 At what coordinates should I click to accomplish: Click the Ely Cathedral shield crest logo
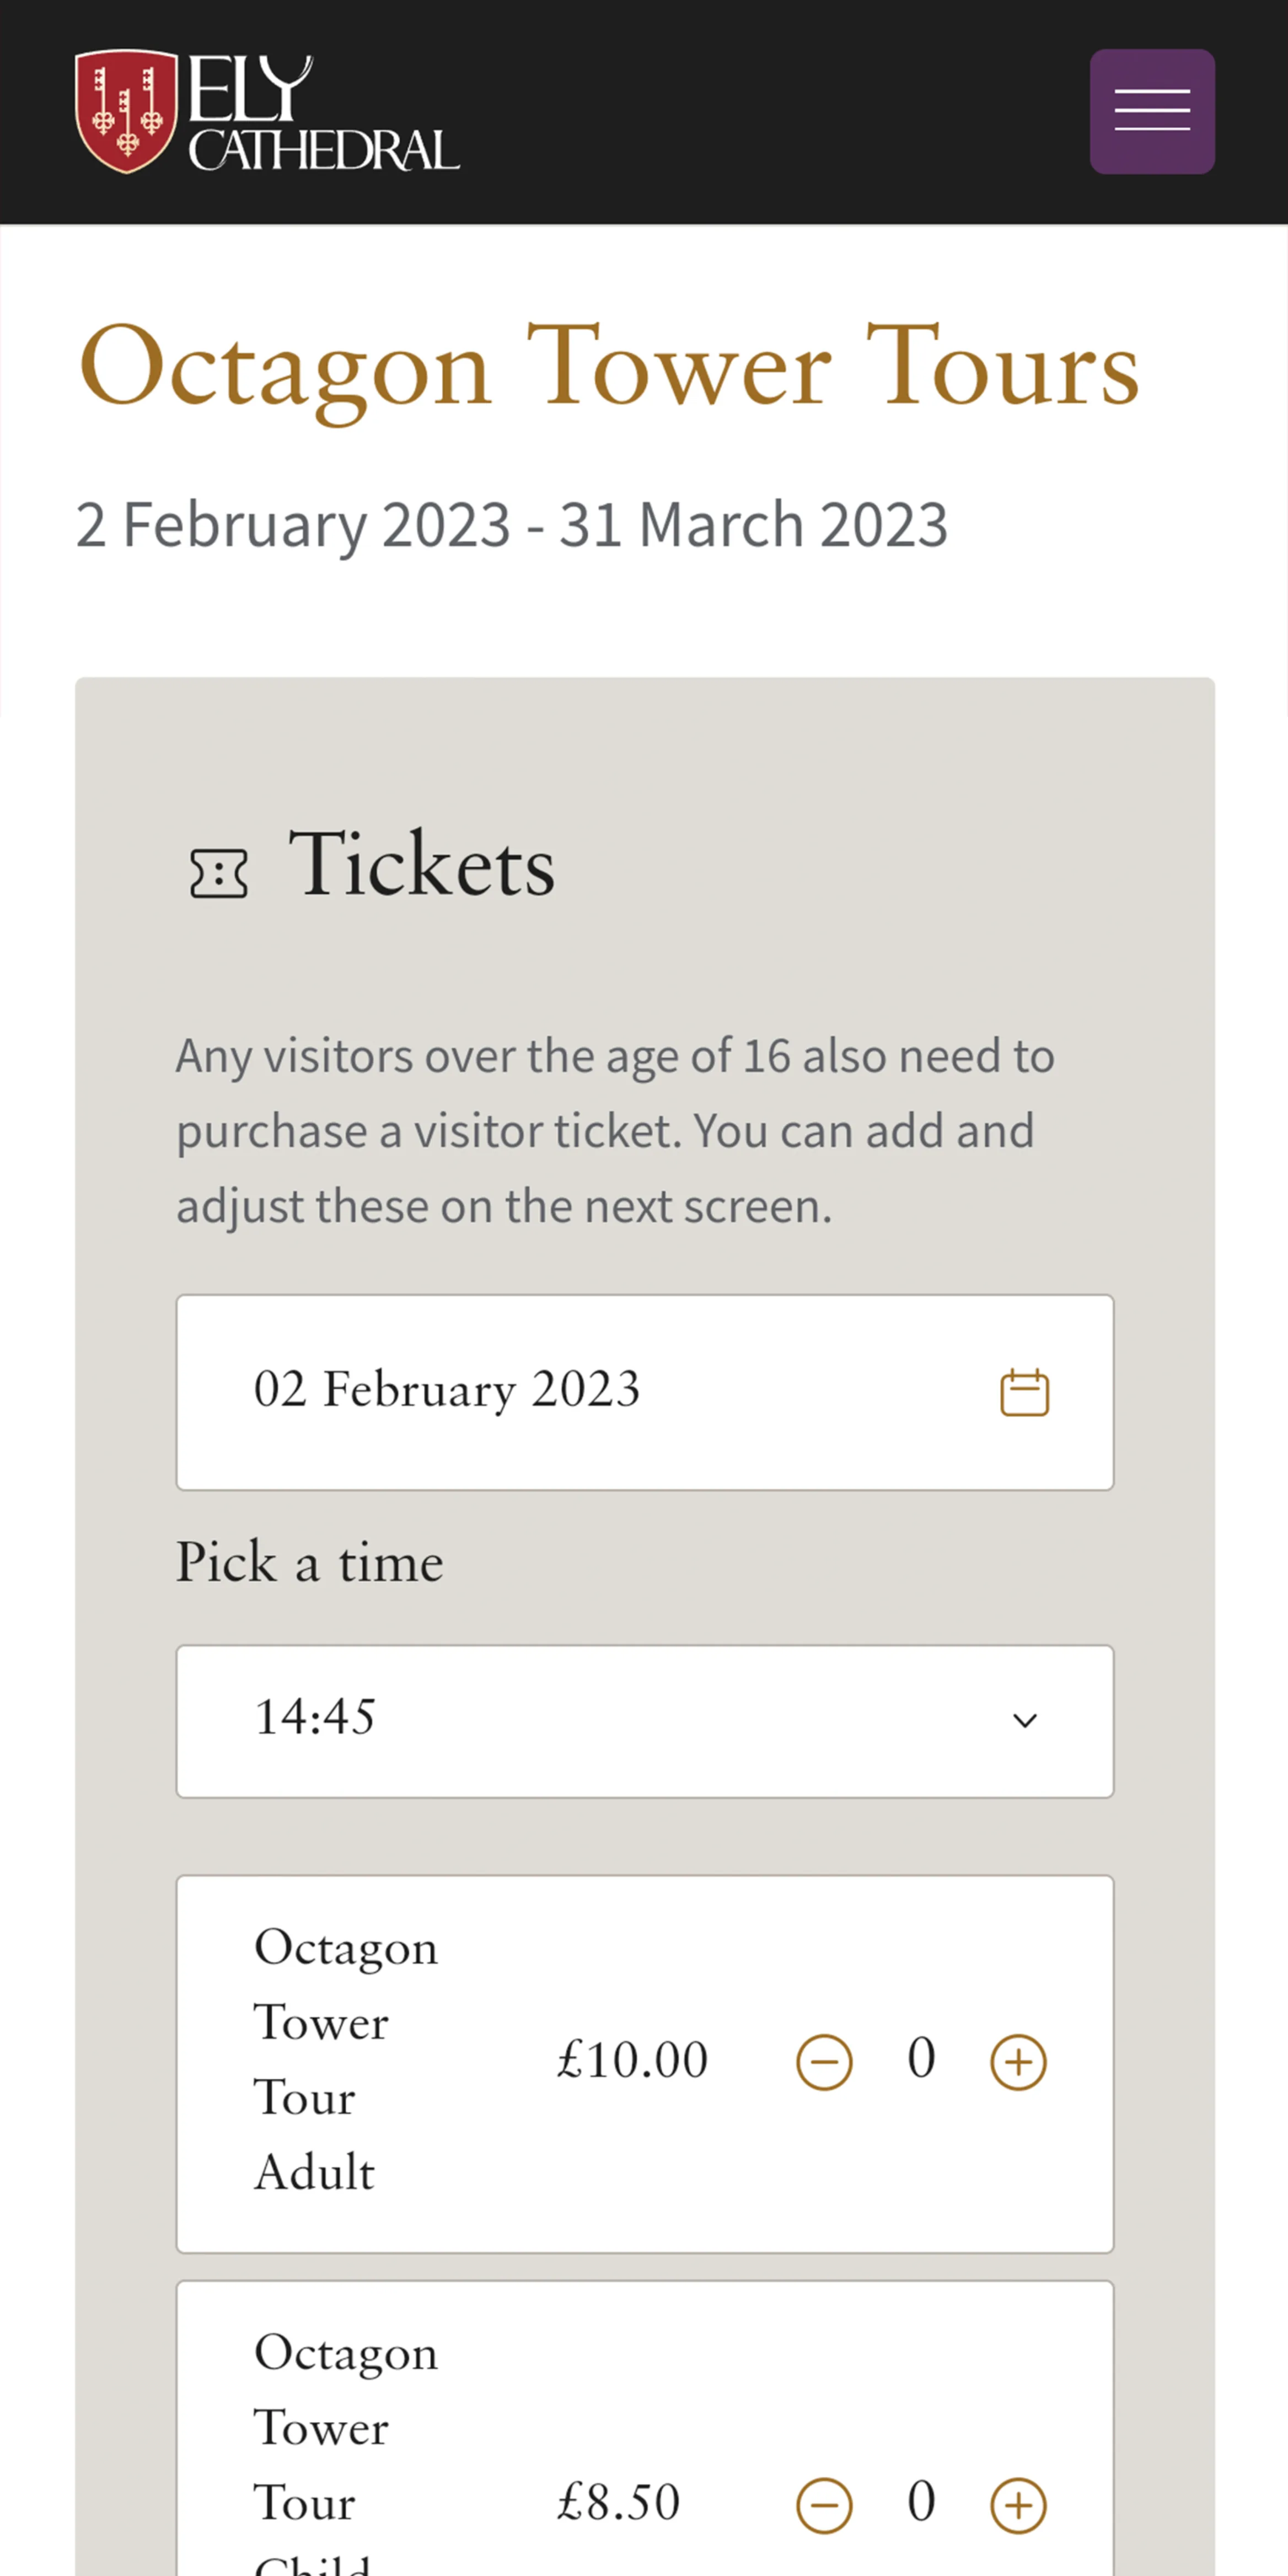[x=126, y=111]
